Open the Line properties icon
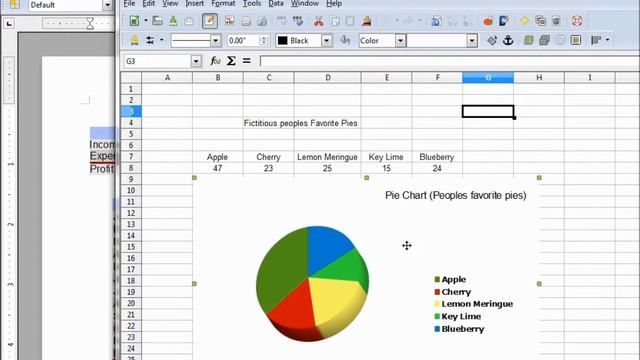This screenshot has height=360, width=640. tap(134, 40)
